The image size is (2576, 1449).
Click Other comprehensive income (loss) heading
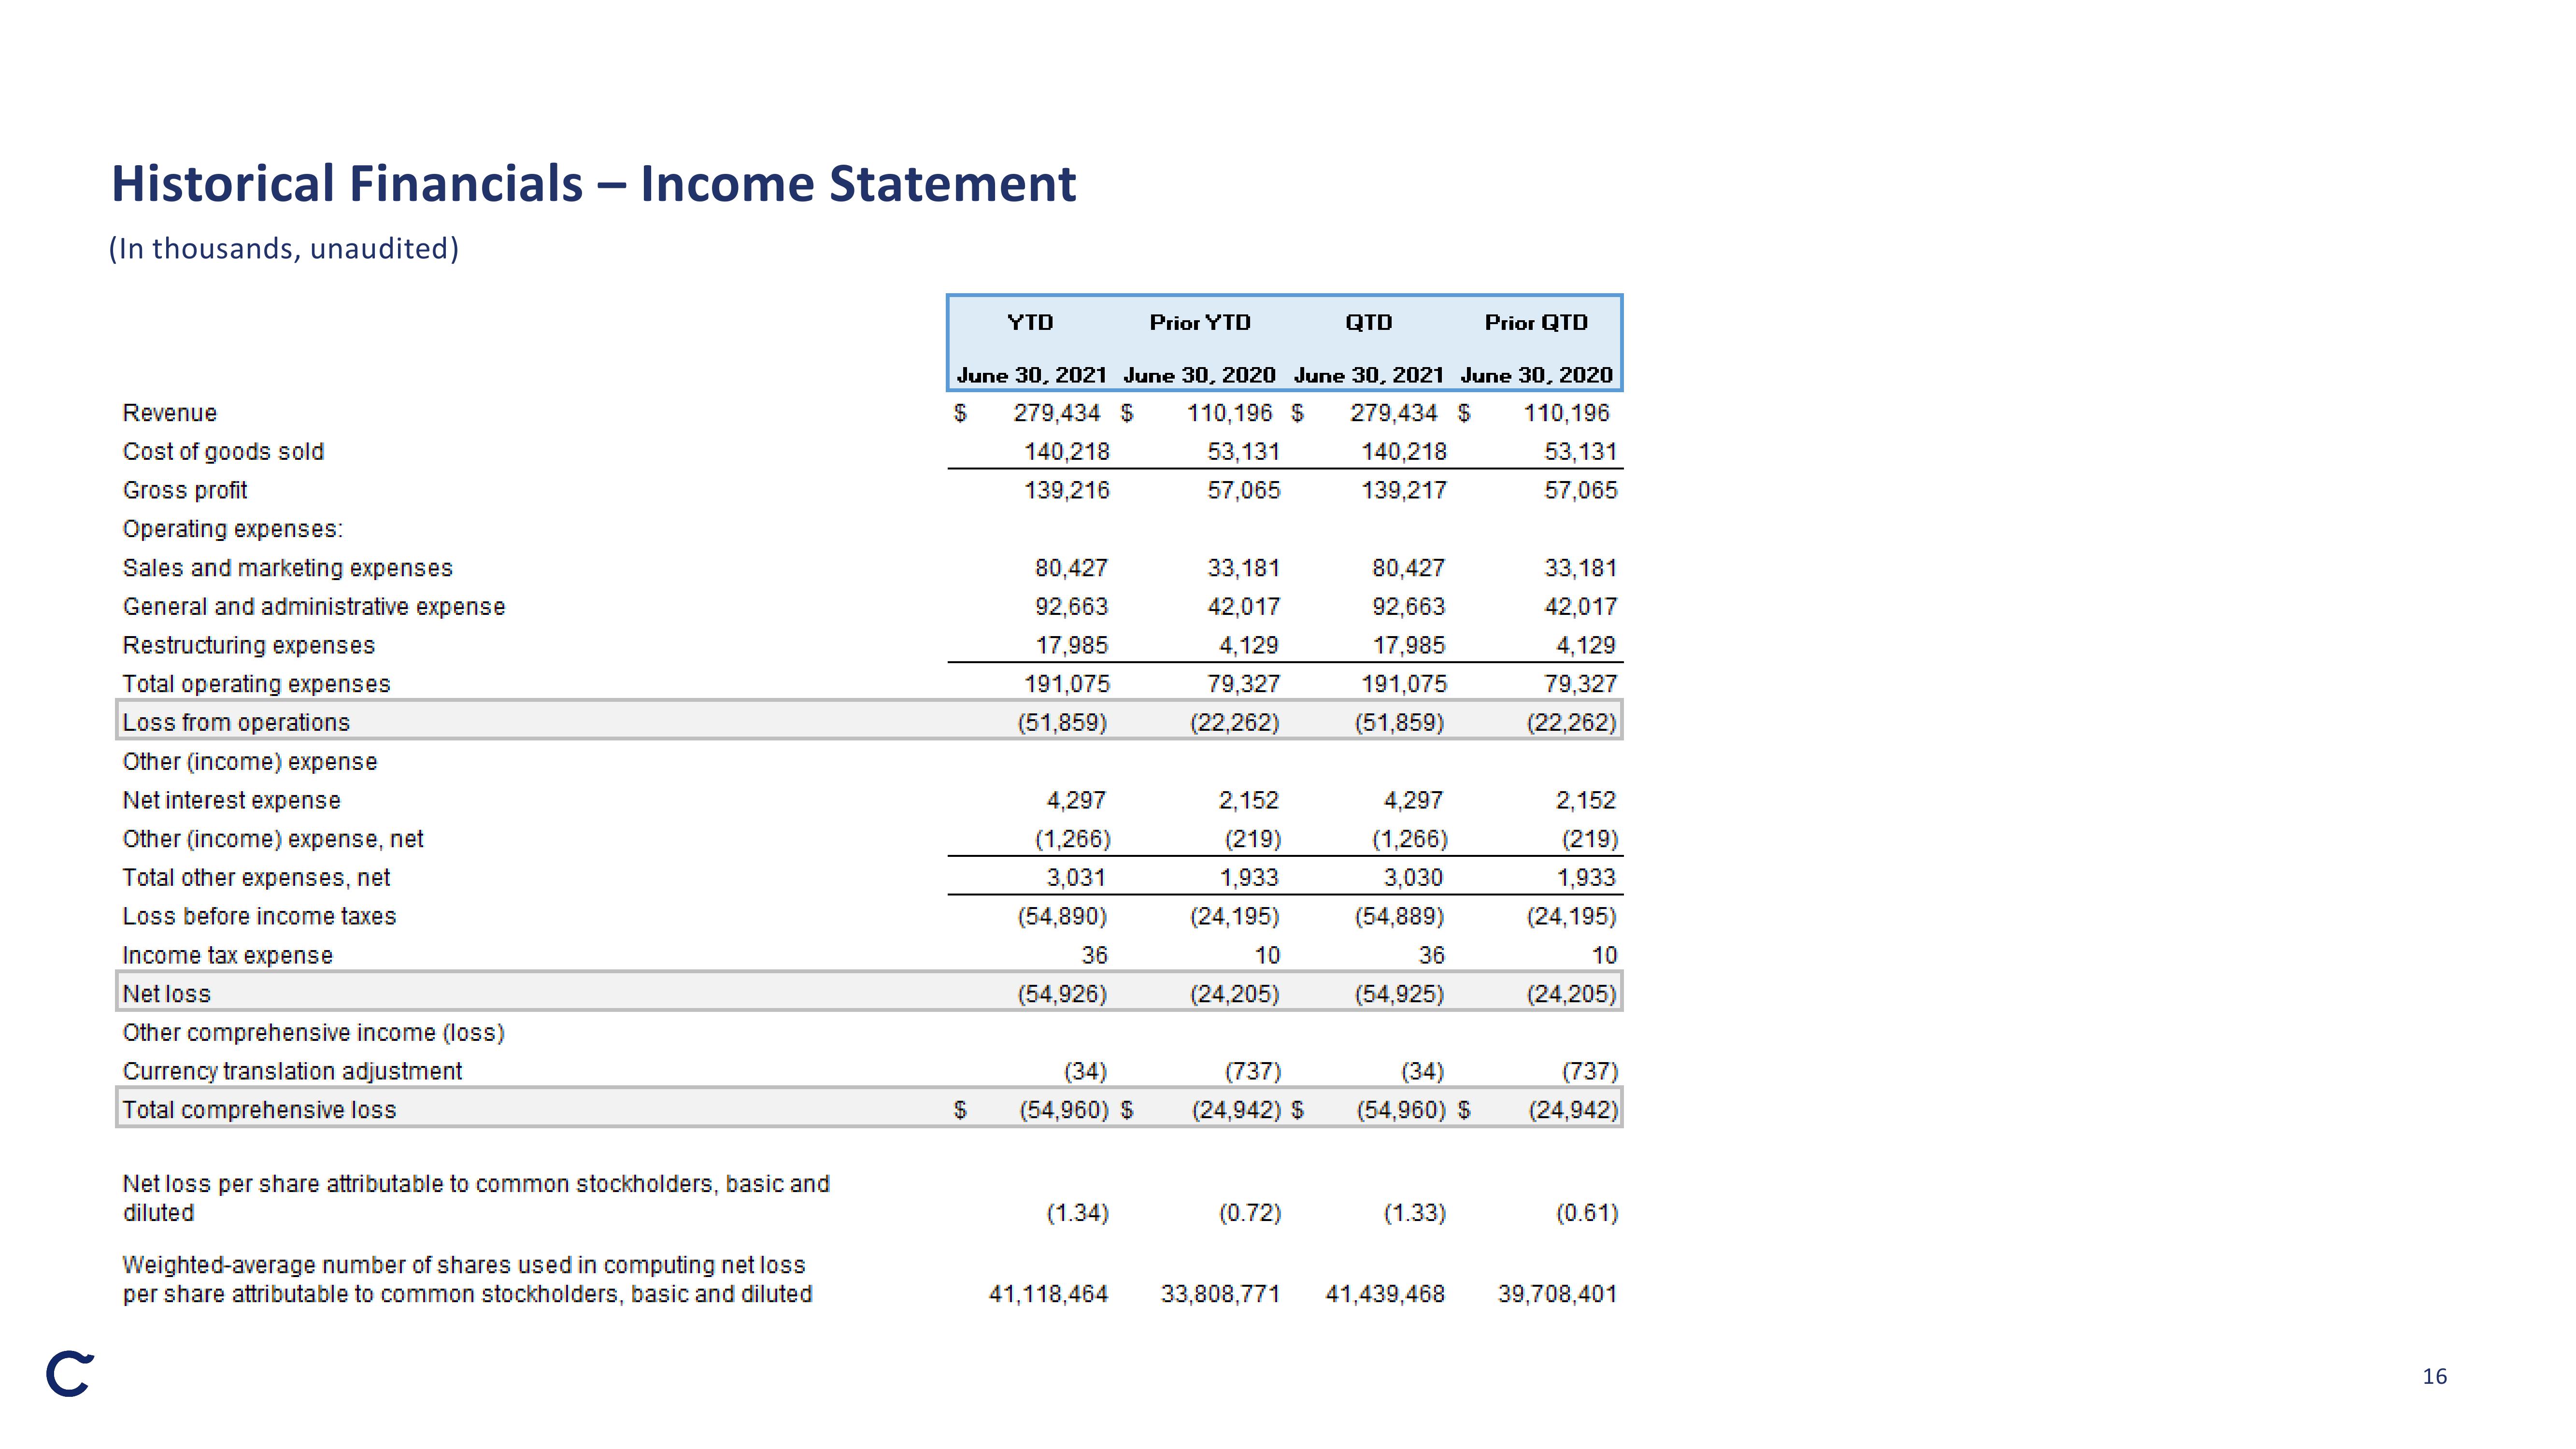coord(314,1033)
